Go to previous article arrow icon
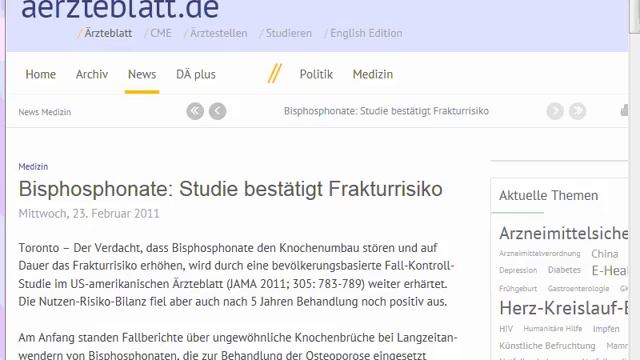The height and width of the screenshot is (360, 640). tap(218, 111)
